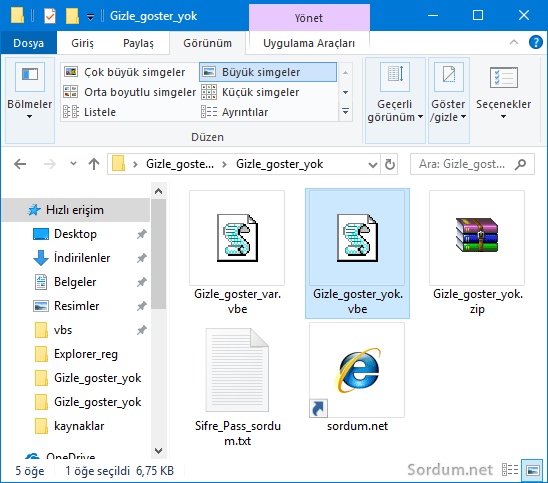Click the pin icon beside Resimler
548x483 pixels.
(141, 306)
